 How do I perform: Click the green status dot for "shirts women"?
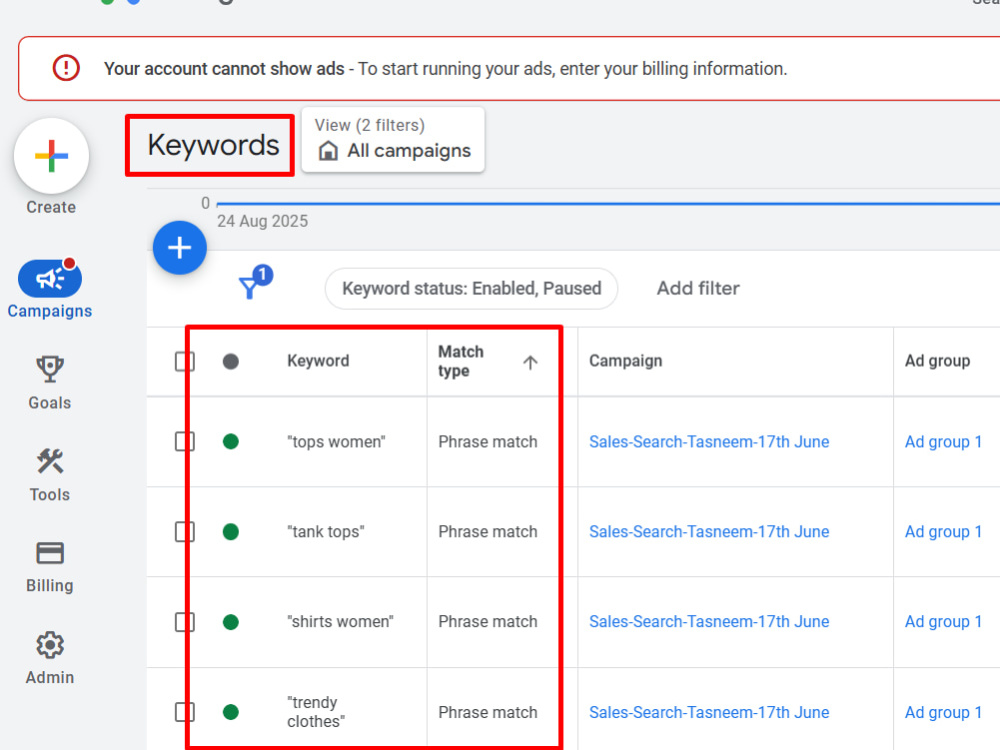[x=231, y=622]
